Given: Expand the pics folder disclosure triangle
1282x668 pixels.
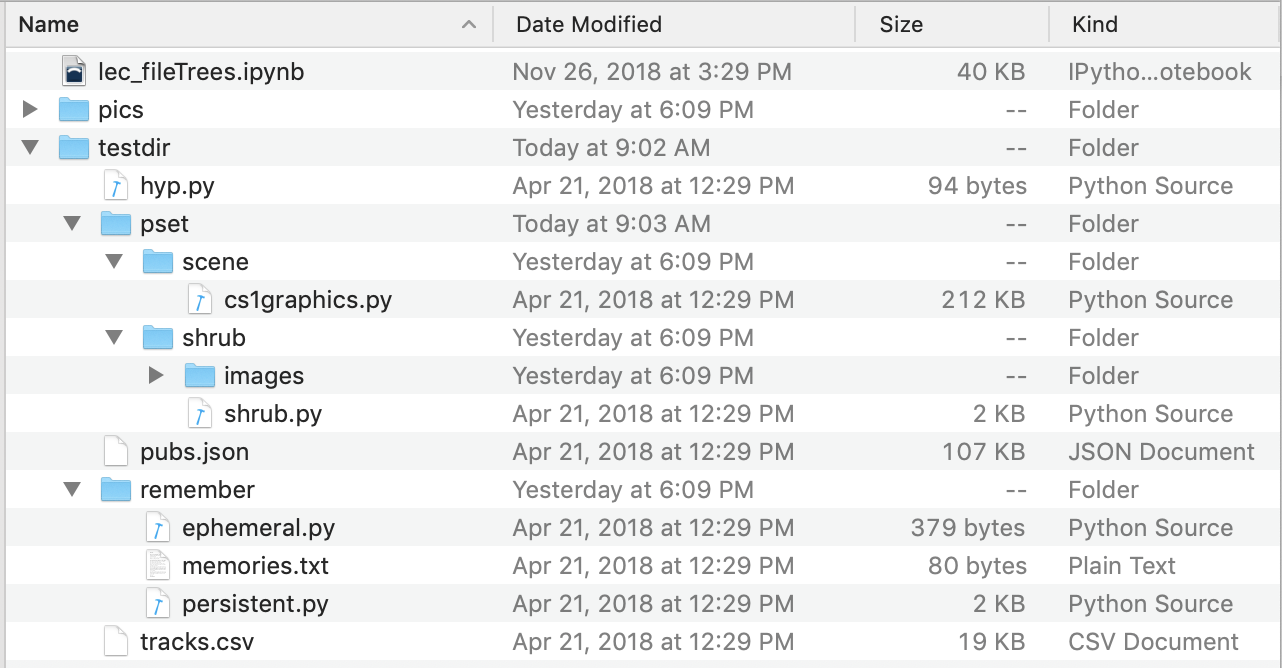Looking at the screenshot, I should 30,110.
